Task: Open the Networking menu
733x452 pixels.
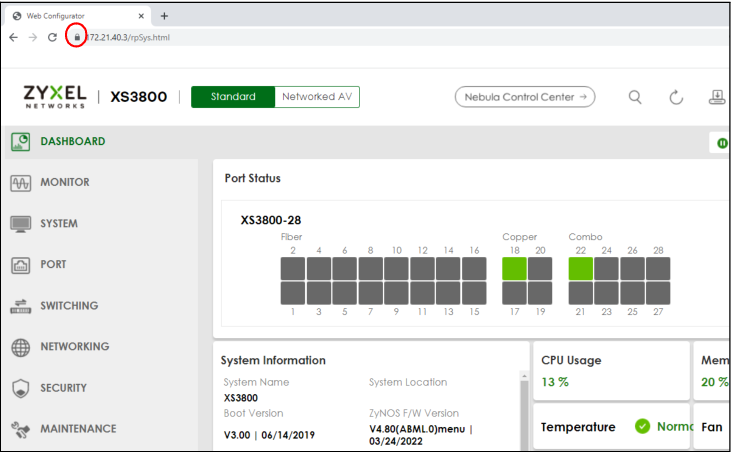Action: 75,347
